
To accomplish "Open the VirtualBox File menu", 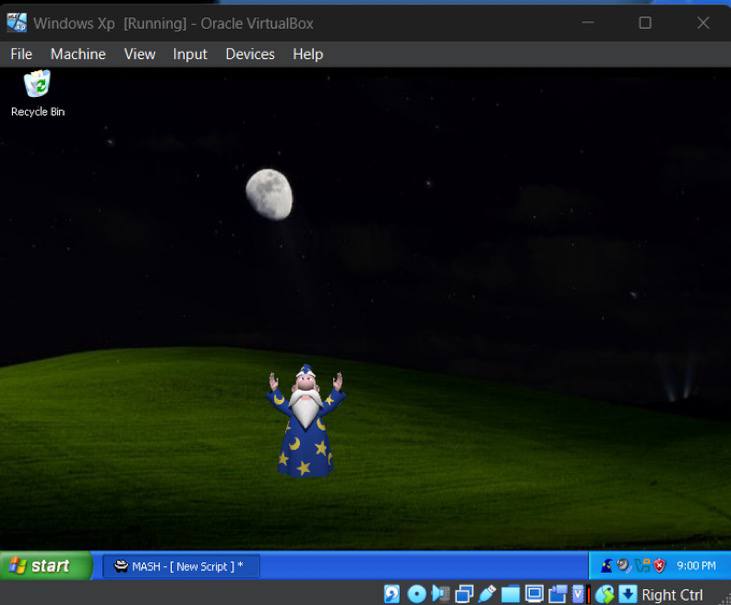I will pyautogui.click(x=21, y=54).
